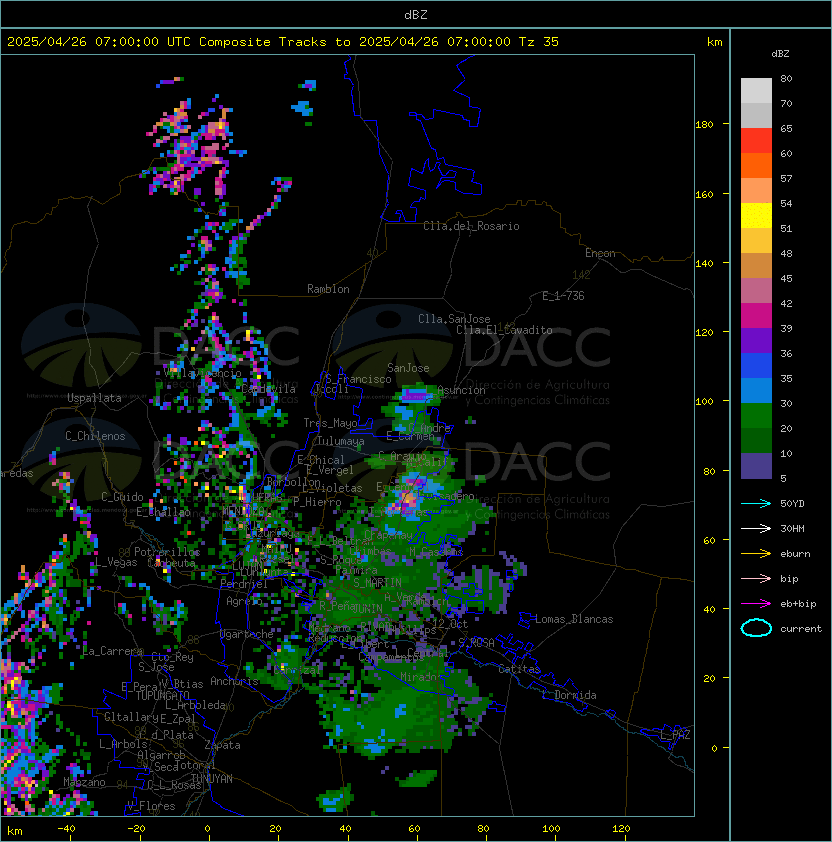Select the V_Flores map label

coord(151,806)
